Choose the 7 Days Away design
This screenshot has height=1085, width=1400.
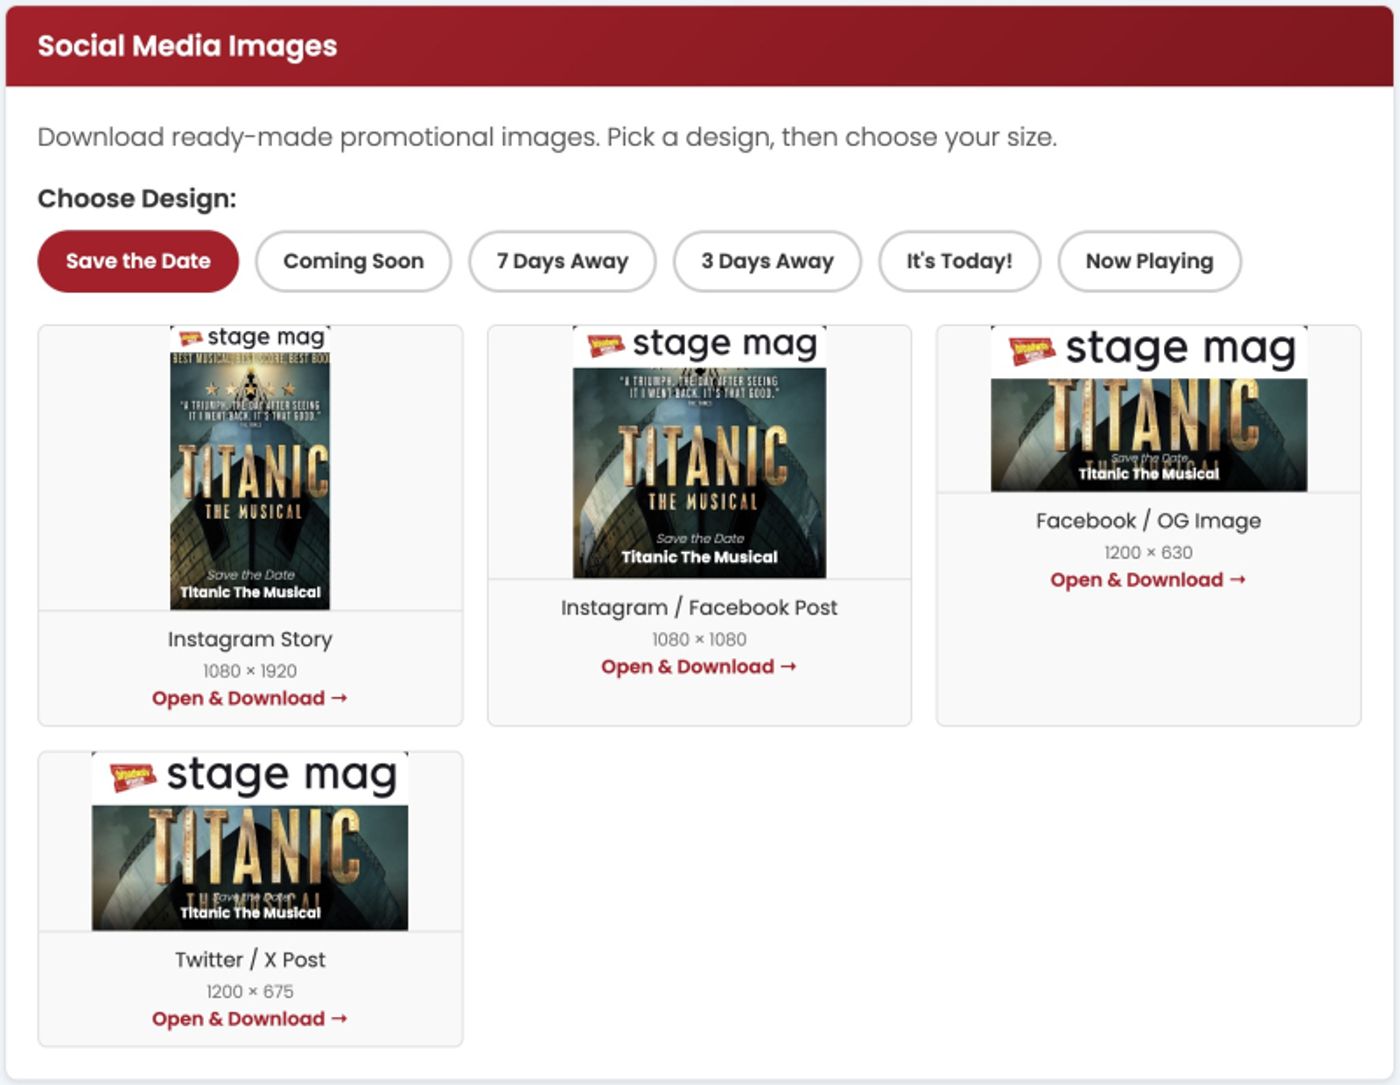[562, 261]
